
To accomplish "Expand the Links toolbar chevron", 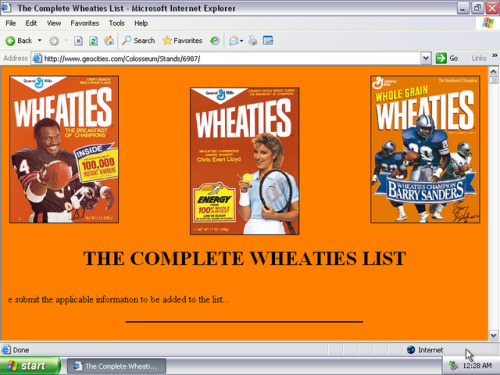I will tap(495, 55).
